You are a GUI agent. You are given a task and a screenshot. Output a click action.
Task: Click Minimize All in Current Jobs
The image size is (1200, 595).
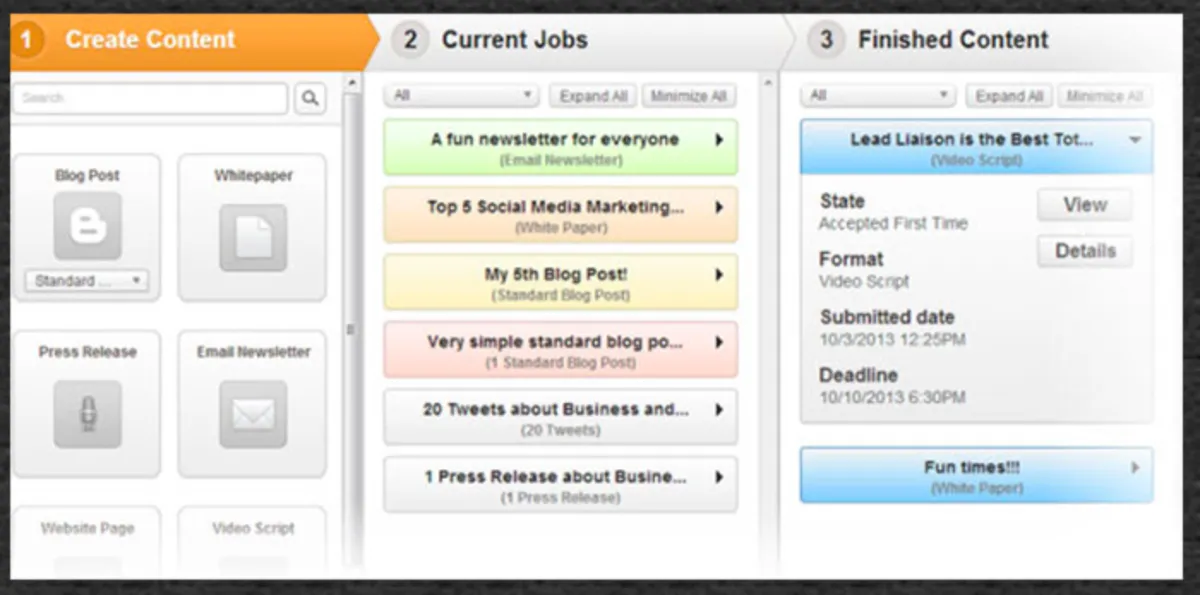[688, 96]
